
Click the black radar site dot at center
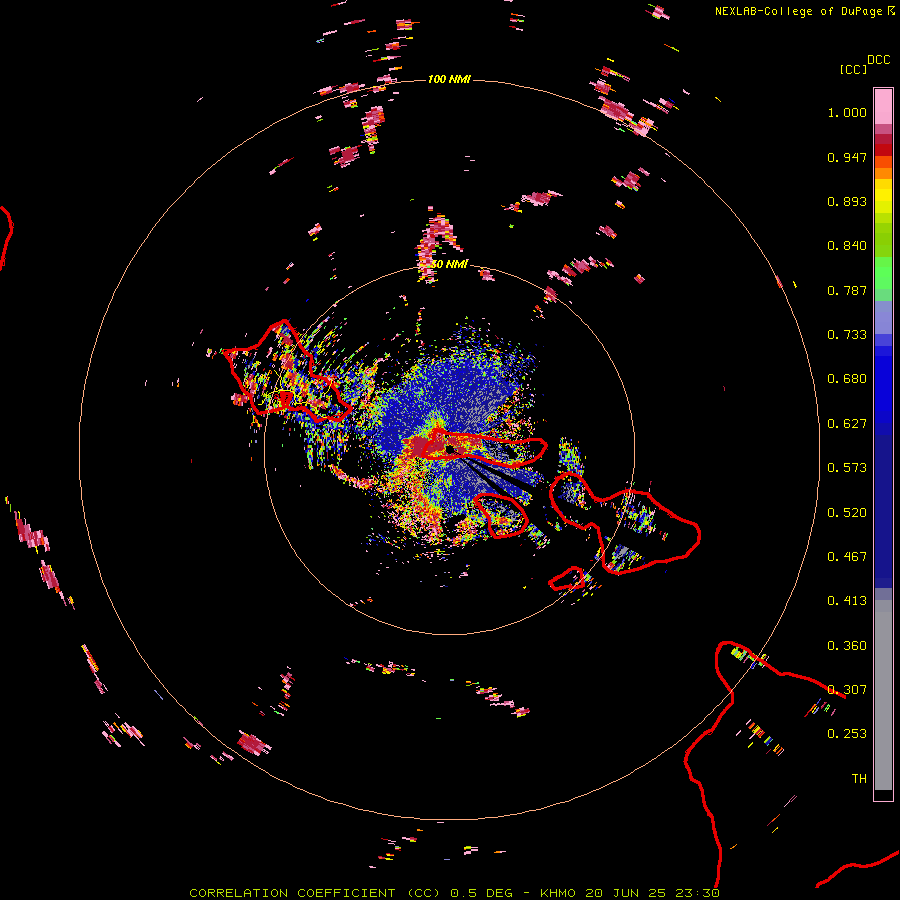449,449
